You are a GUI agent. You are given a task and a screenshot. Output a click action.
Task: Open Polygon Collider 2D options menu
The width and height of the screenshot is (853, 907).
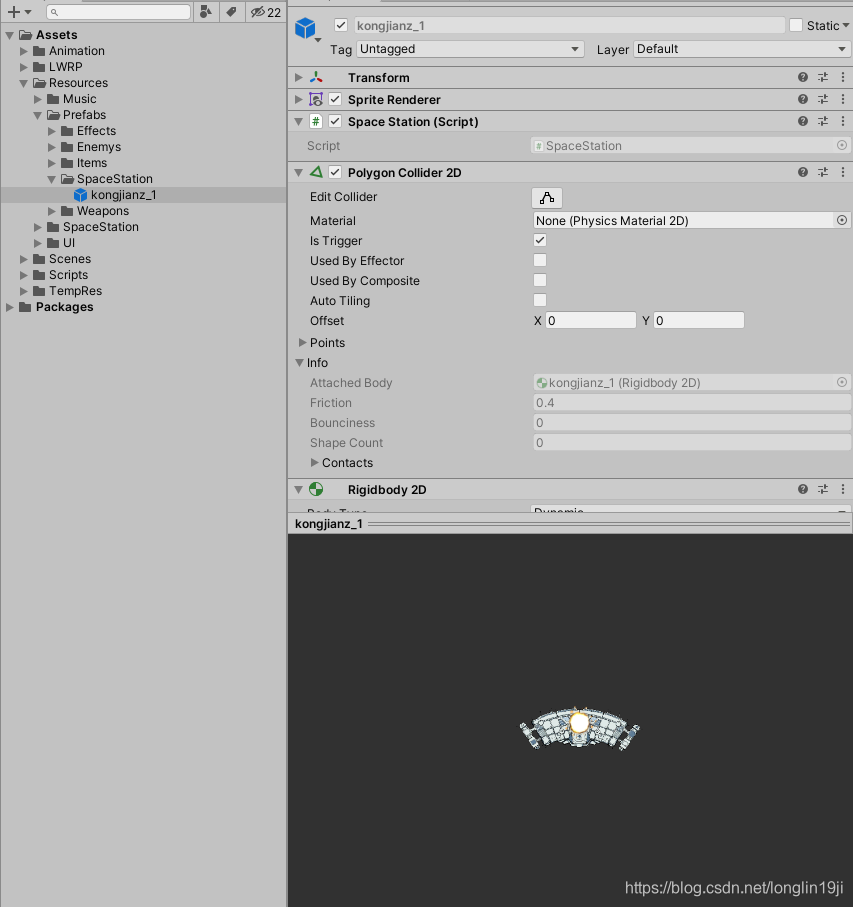pyautogui.click(x=843, y=172)
